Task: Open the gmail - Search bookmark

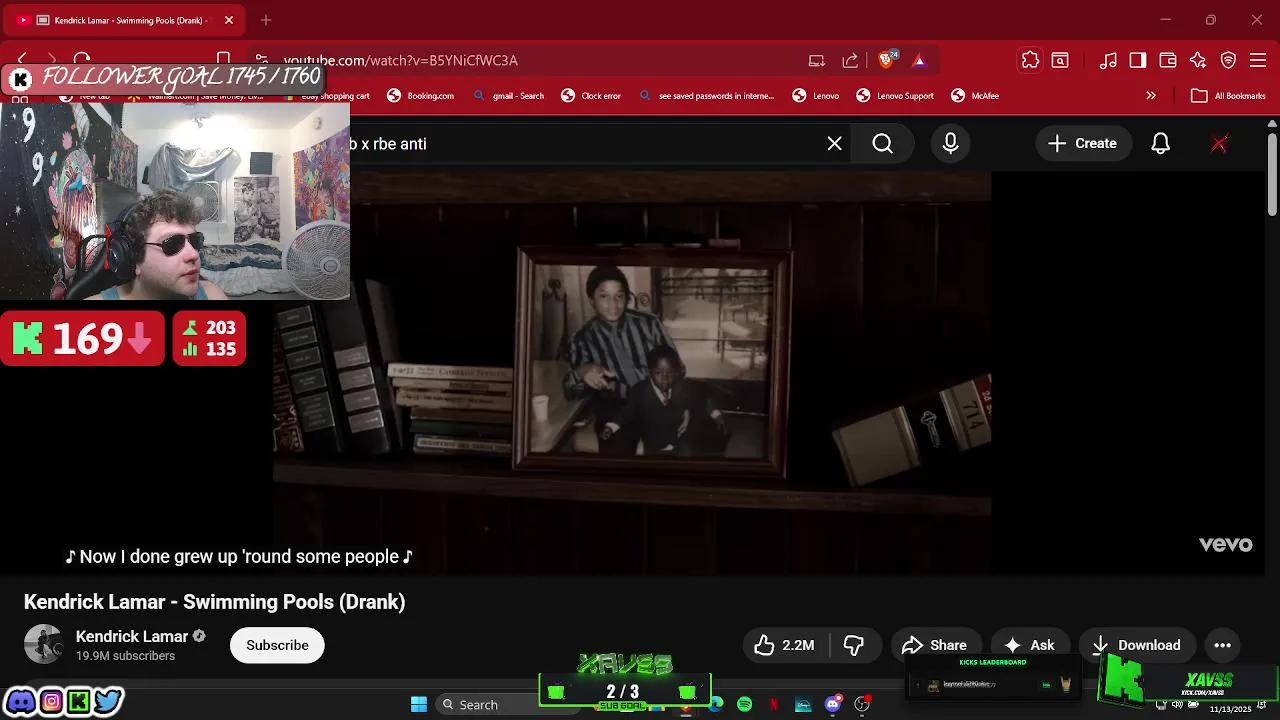Action: tap(508, 96)
